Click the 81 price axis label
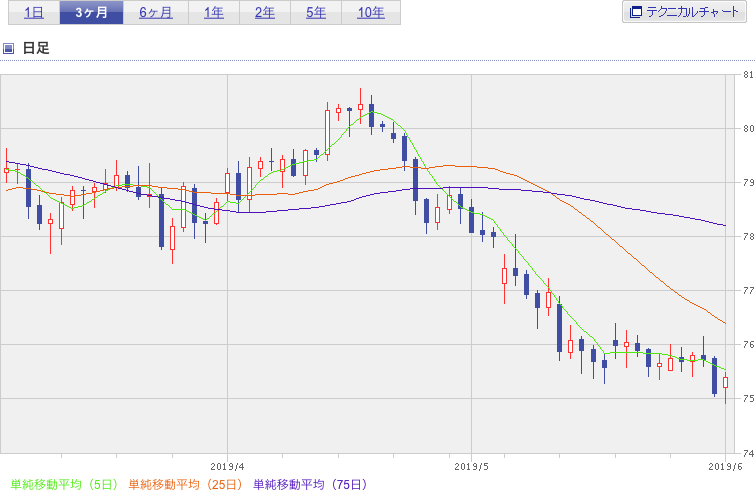 749,75
